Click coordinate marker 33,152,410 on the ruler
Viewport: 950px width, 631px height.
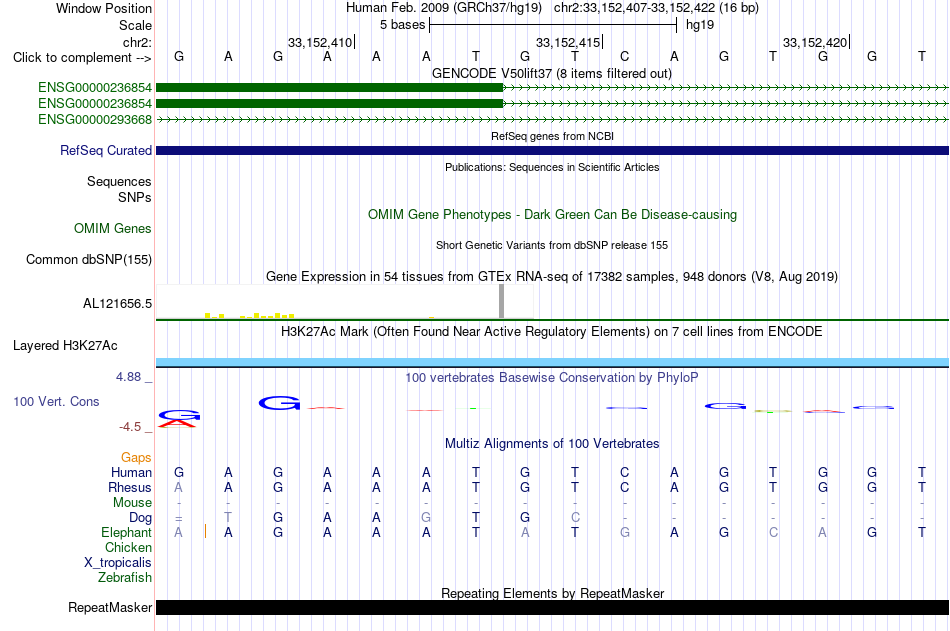tap(320, 42)
